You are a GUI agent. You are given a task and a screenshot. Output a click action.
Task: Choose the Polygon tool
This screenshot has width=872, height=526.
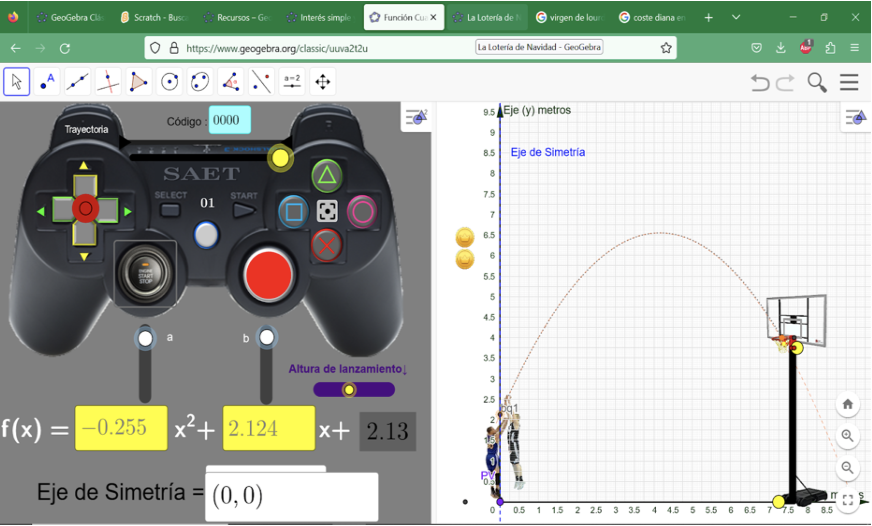(x=139, y=82)
